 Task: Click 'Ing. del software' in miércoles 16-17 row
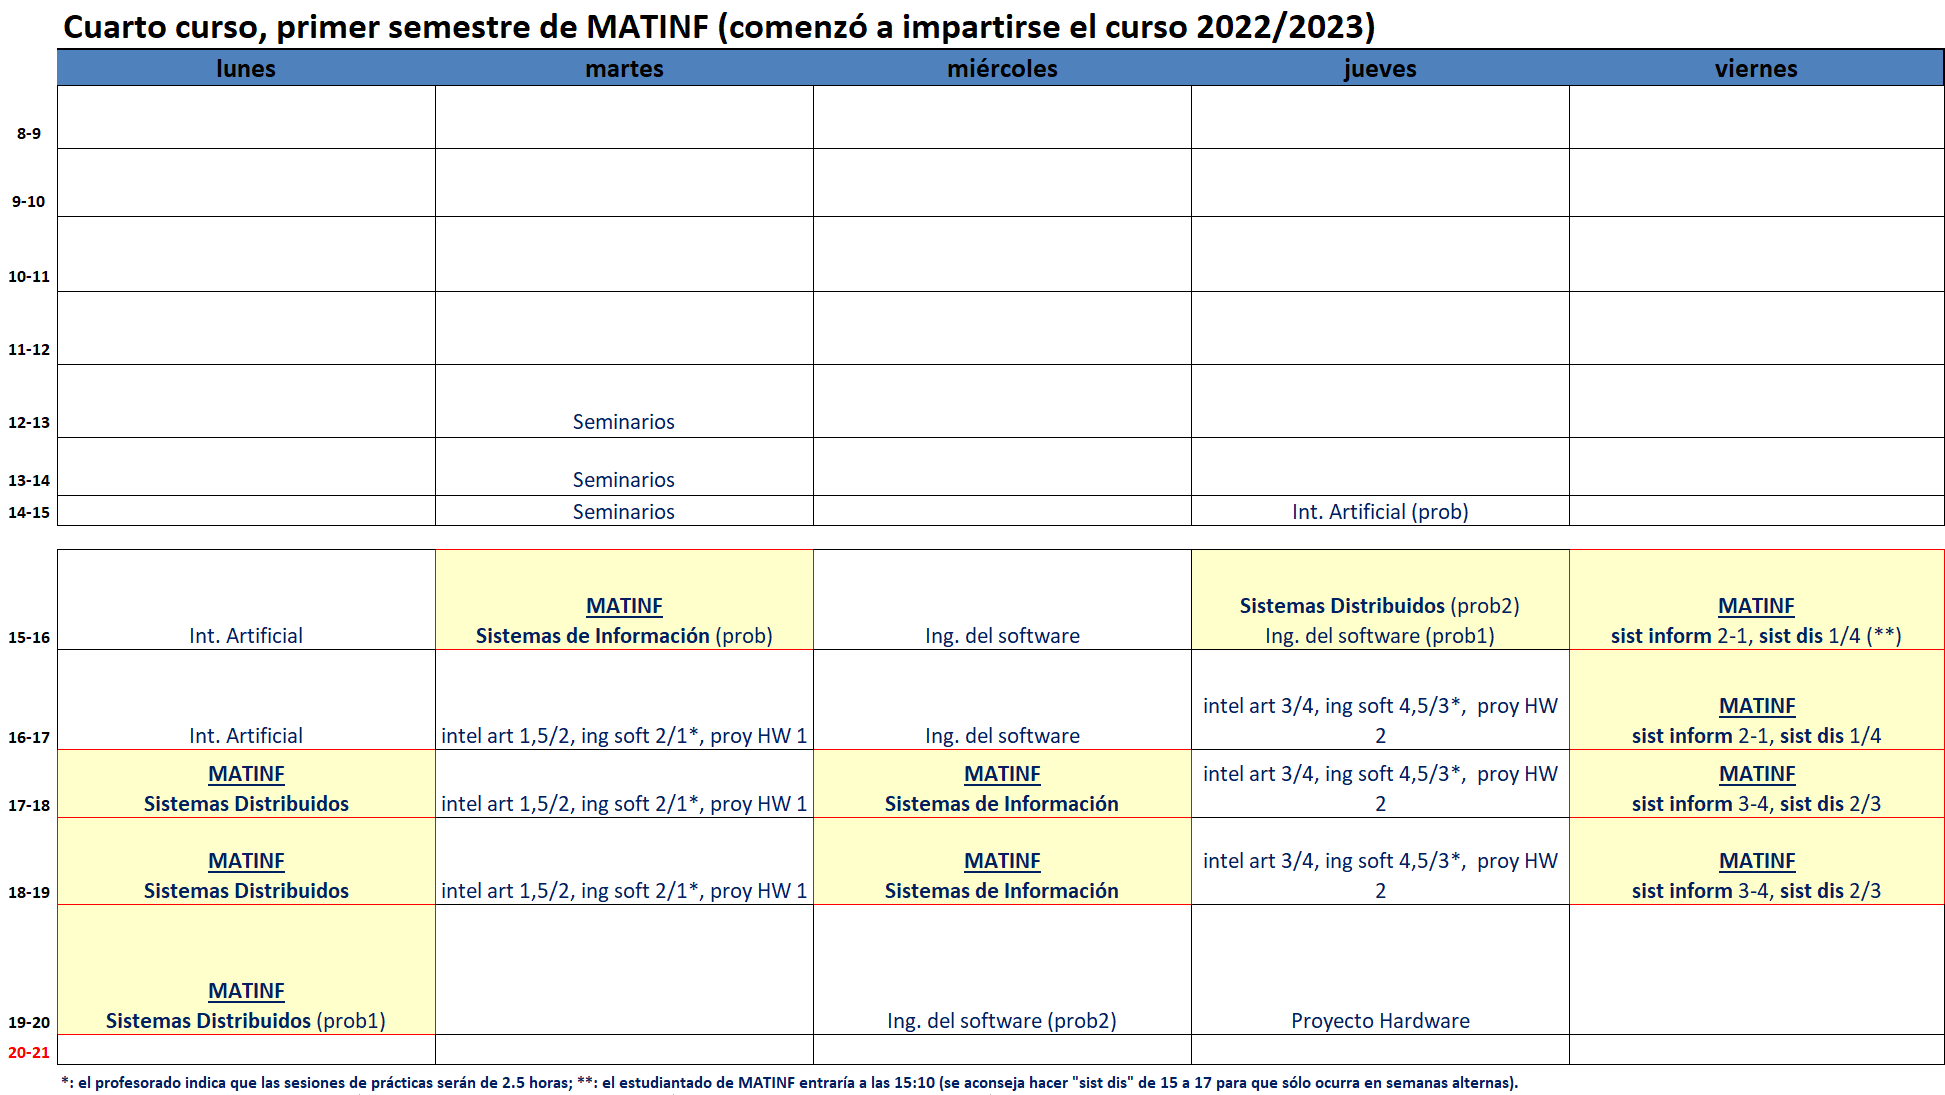pos(1002,736)
